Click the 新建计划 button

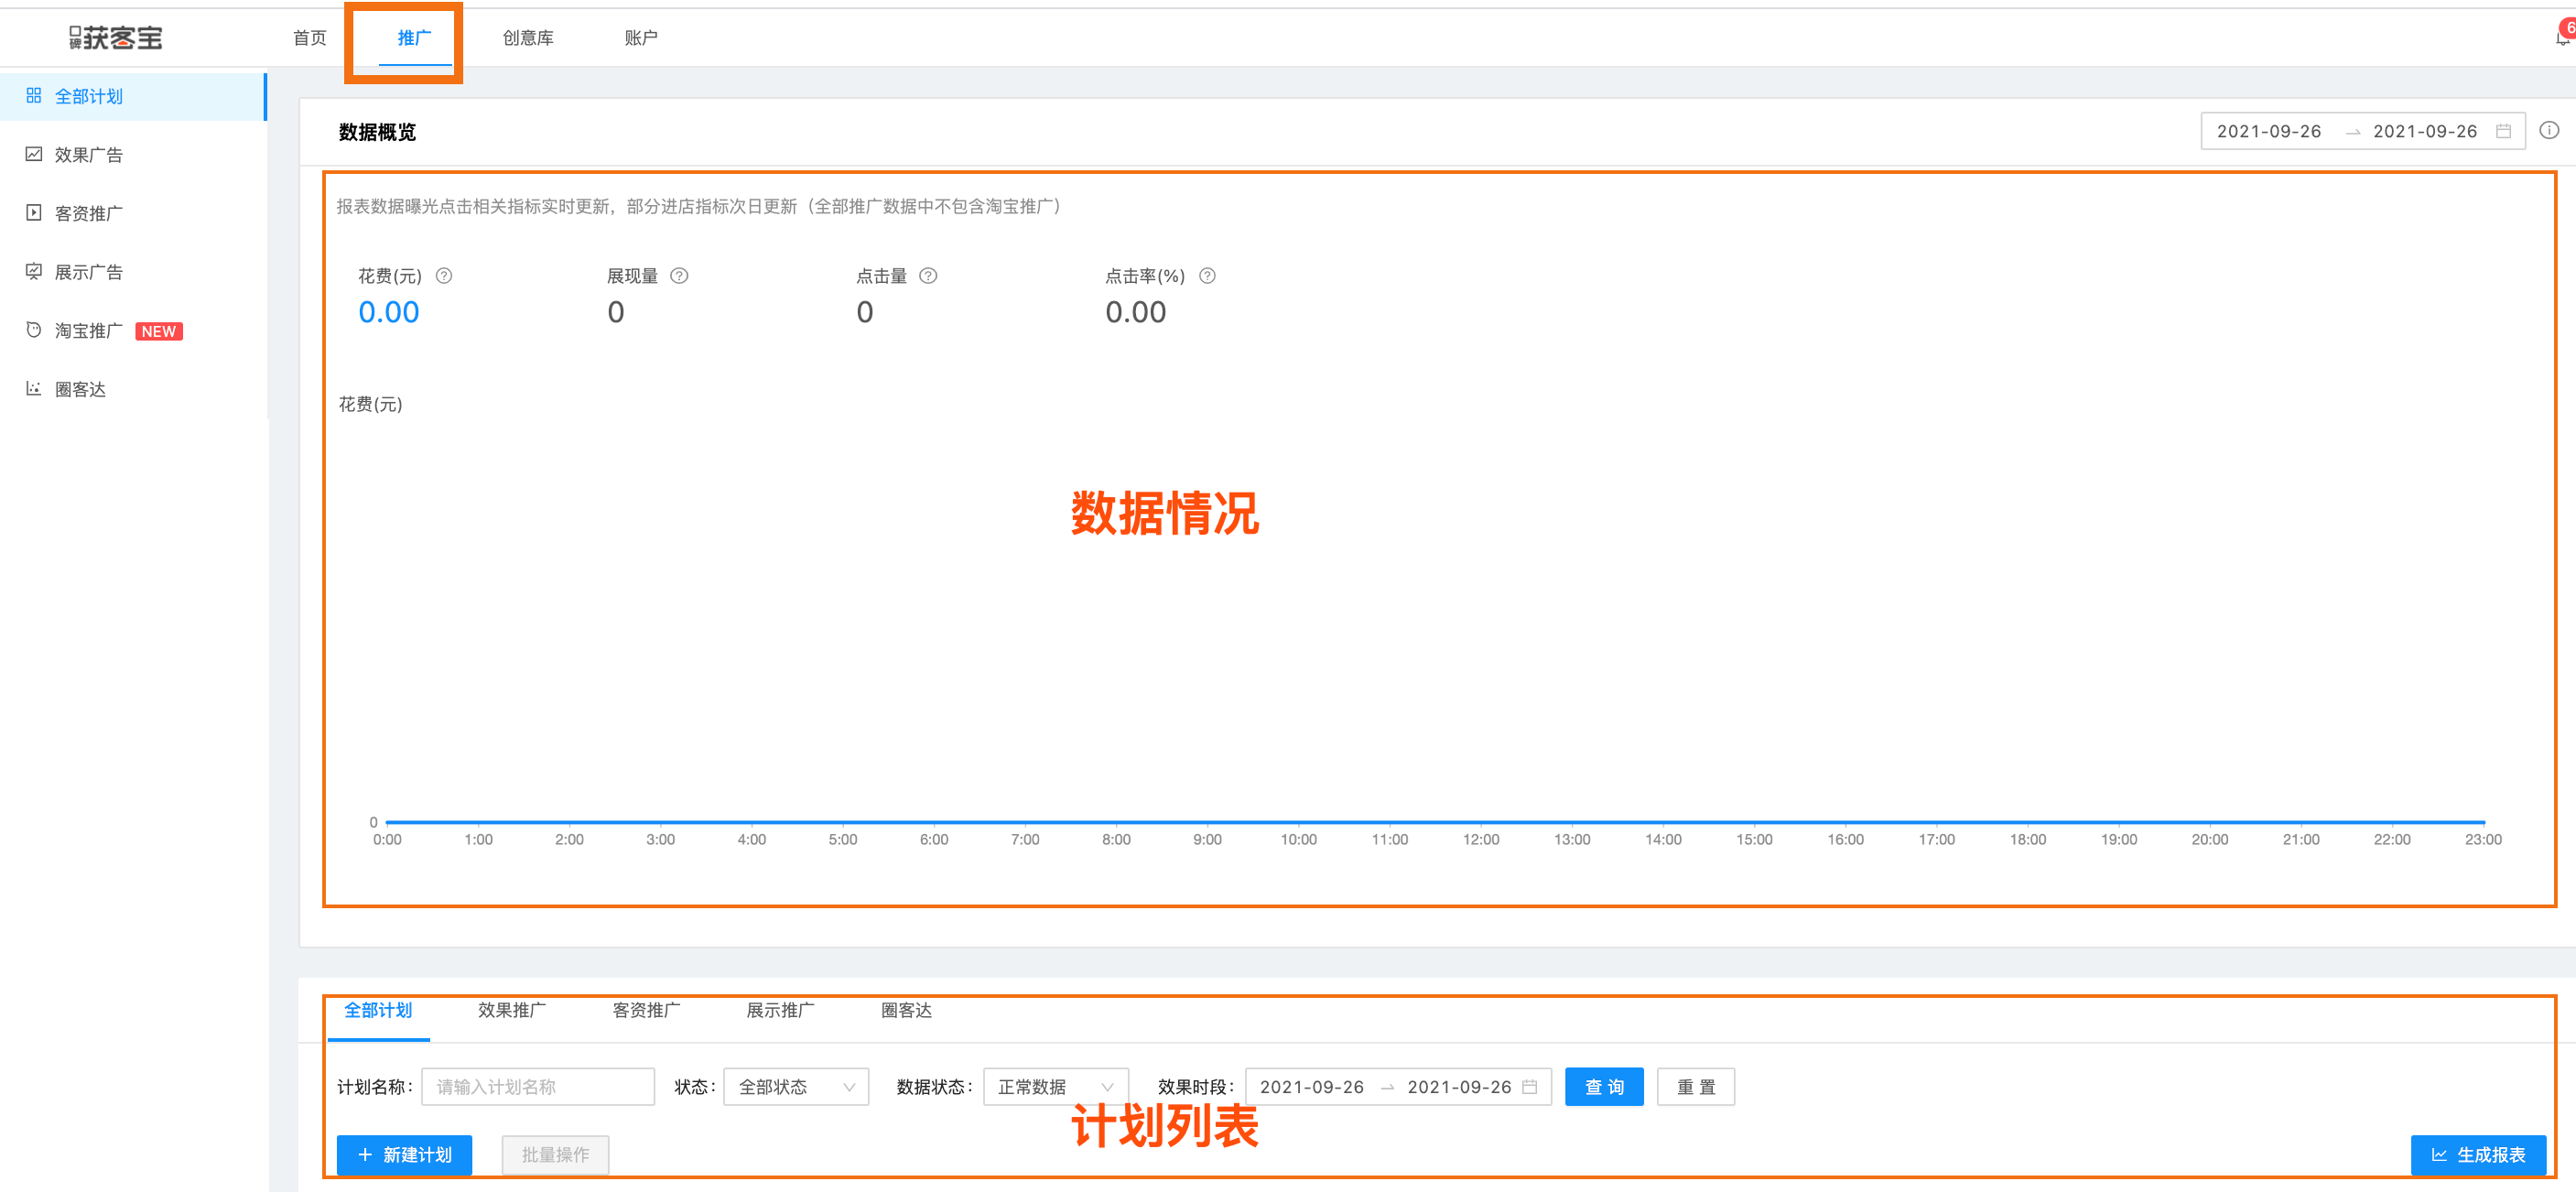pos(404,1155)
